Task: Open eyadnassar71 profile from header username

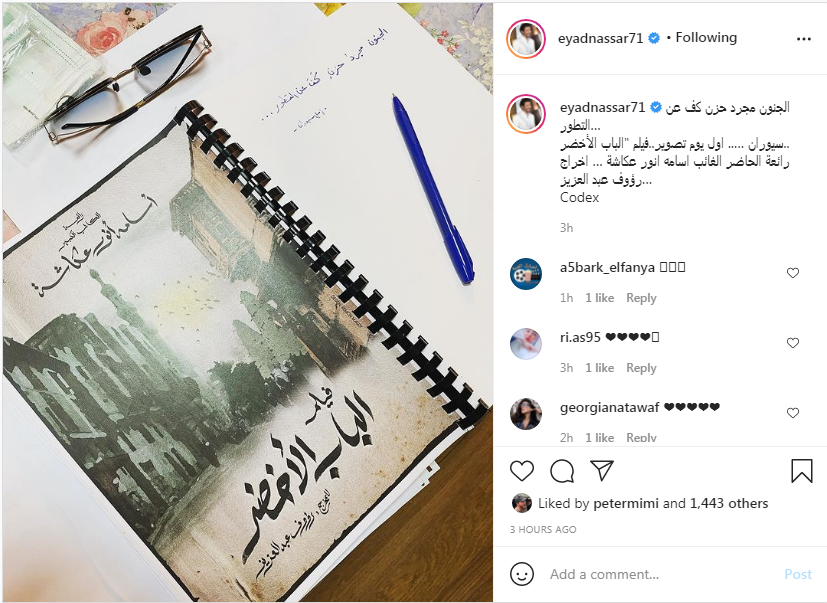Action: 600,38
